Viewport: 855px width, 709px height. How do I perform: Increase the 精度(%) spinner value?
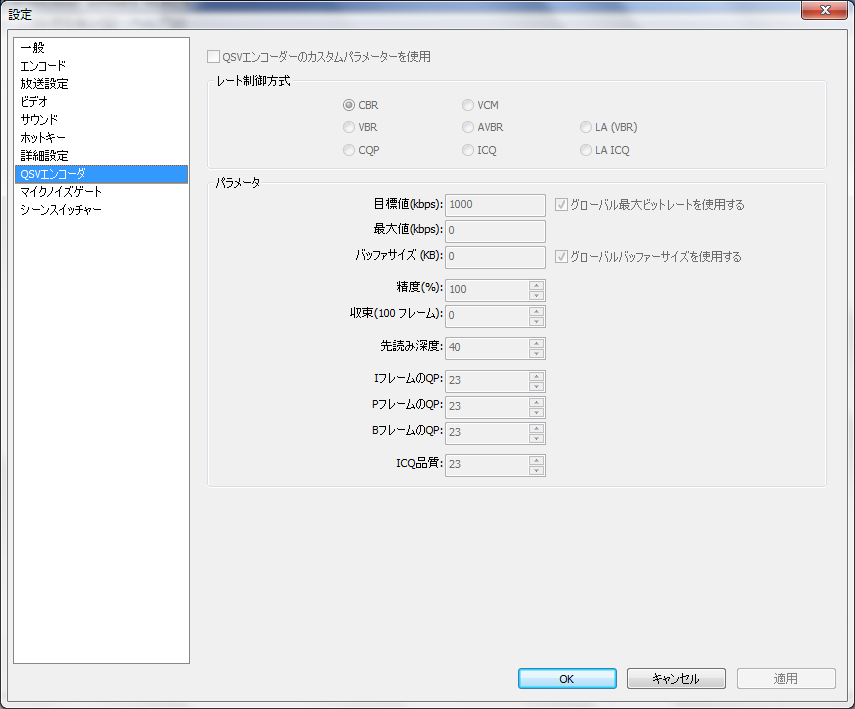537,285
